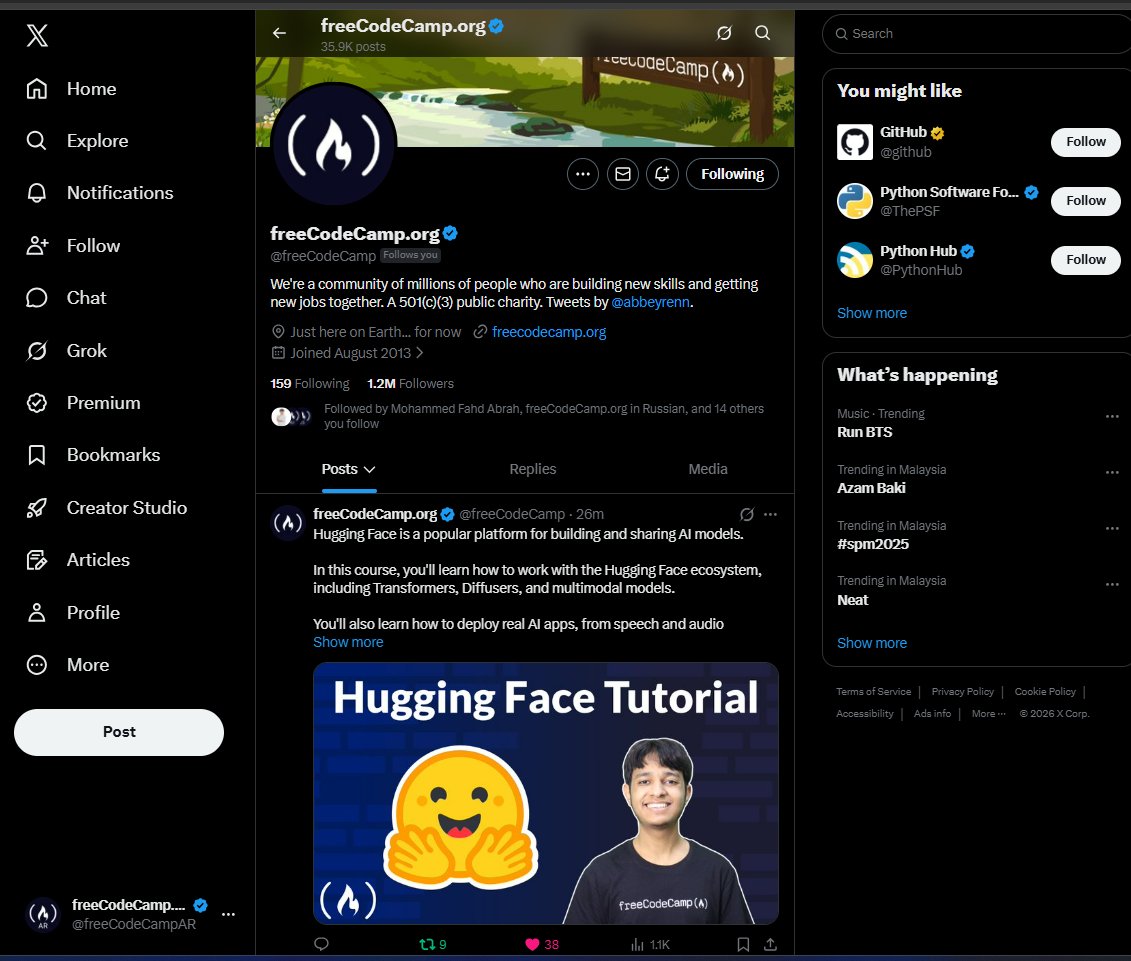Screen dimensions: 1131x961
Task: Show more in You might like
Action: [x=871, y=313]
